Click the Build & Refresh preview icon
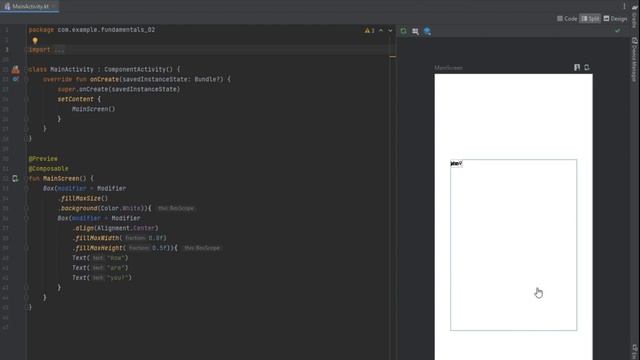This screenshot has height=360, width=640. pos(403,31)
